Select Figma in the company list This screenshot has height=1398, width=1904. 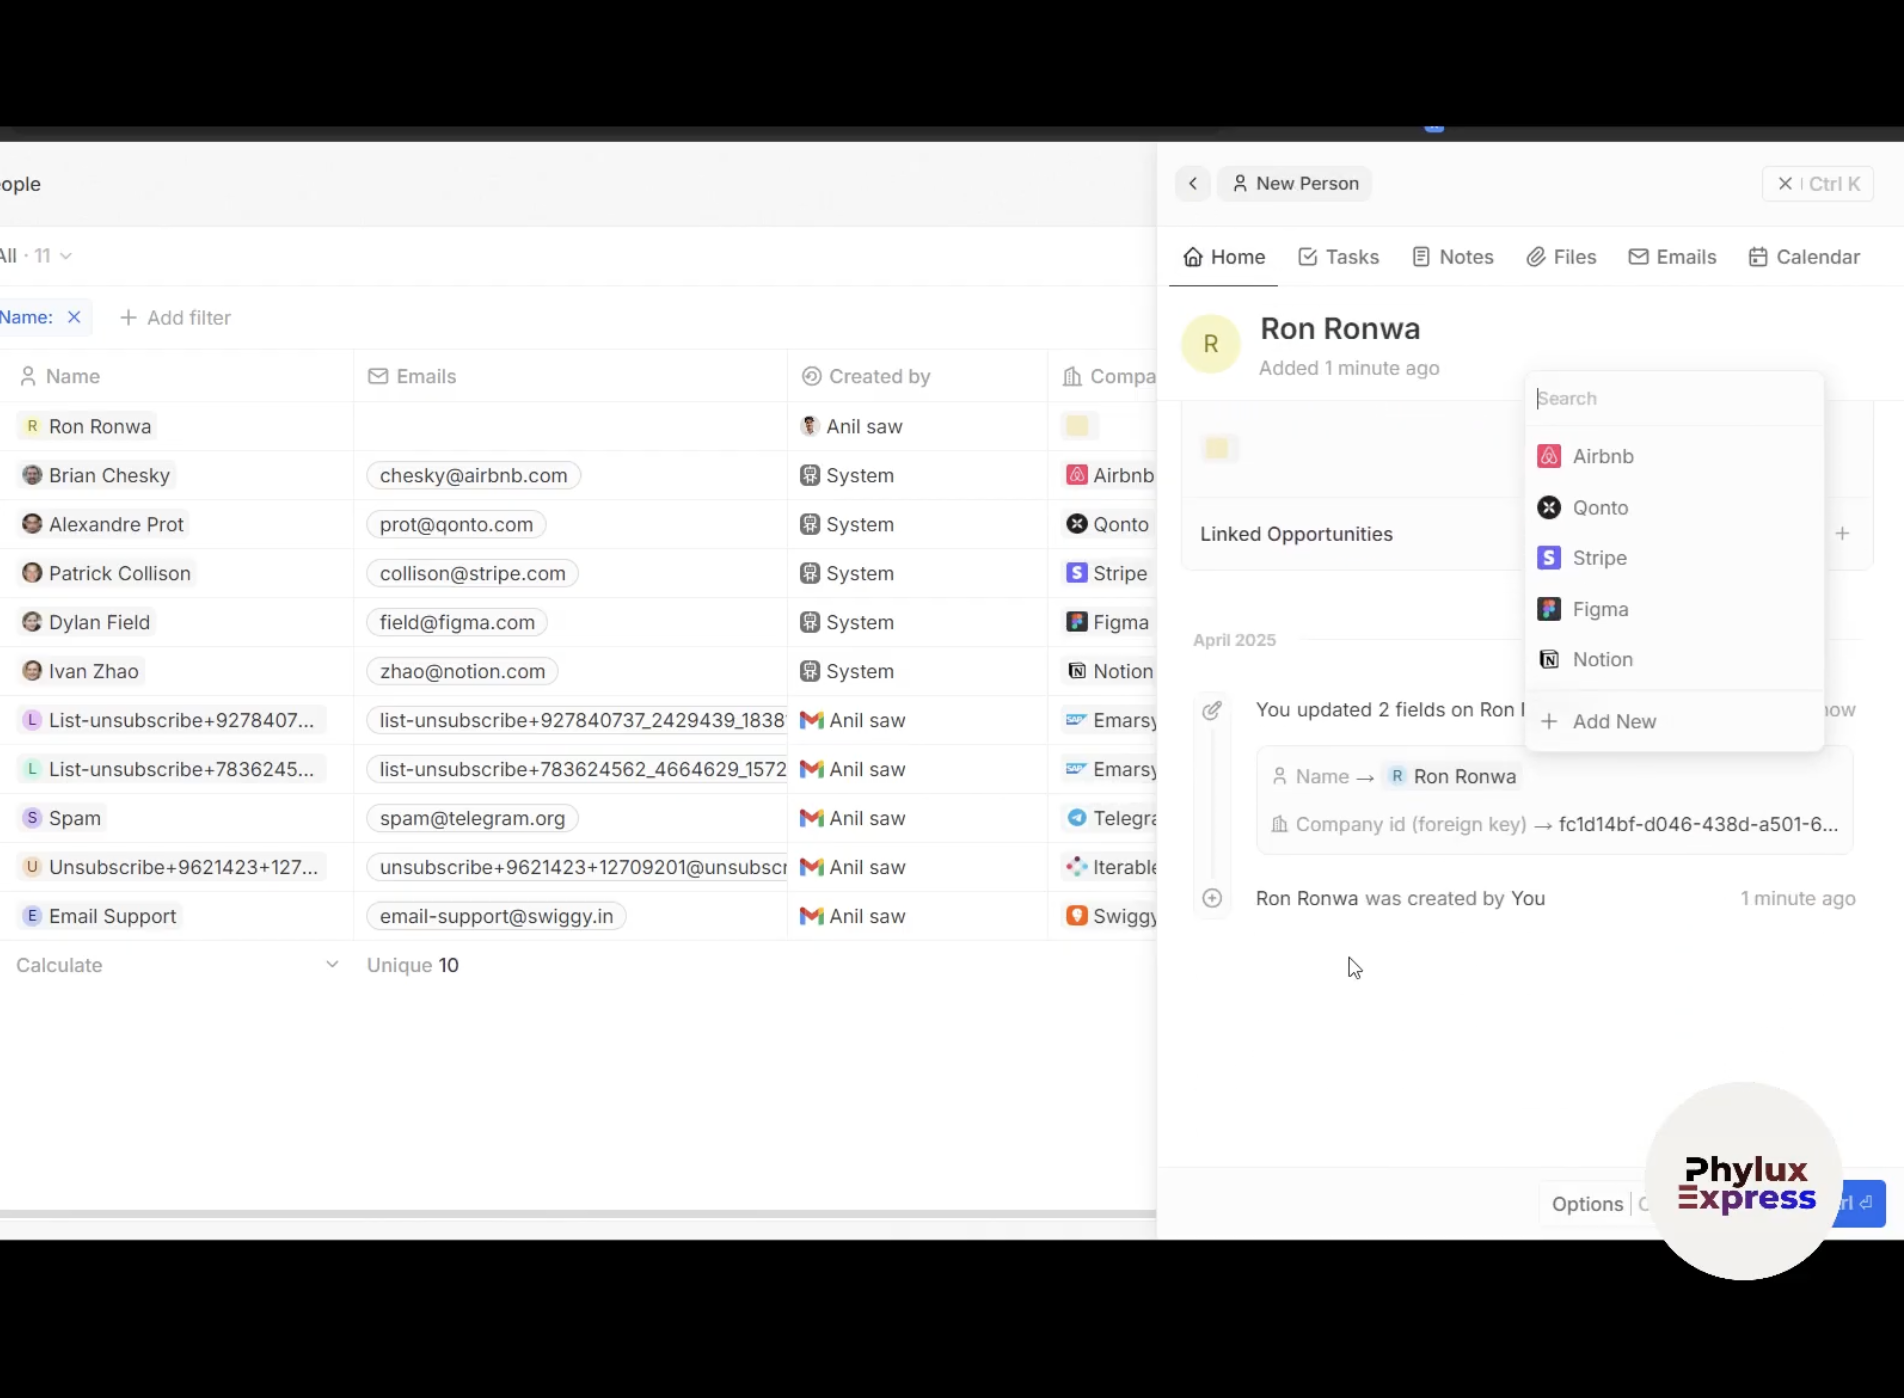pos(1675,609)
